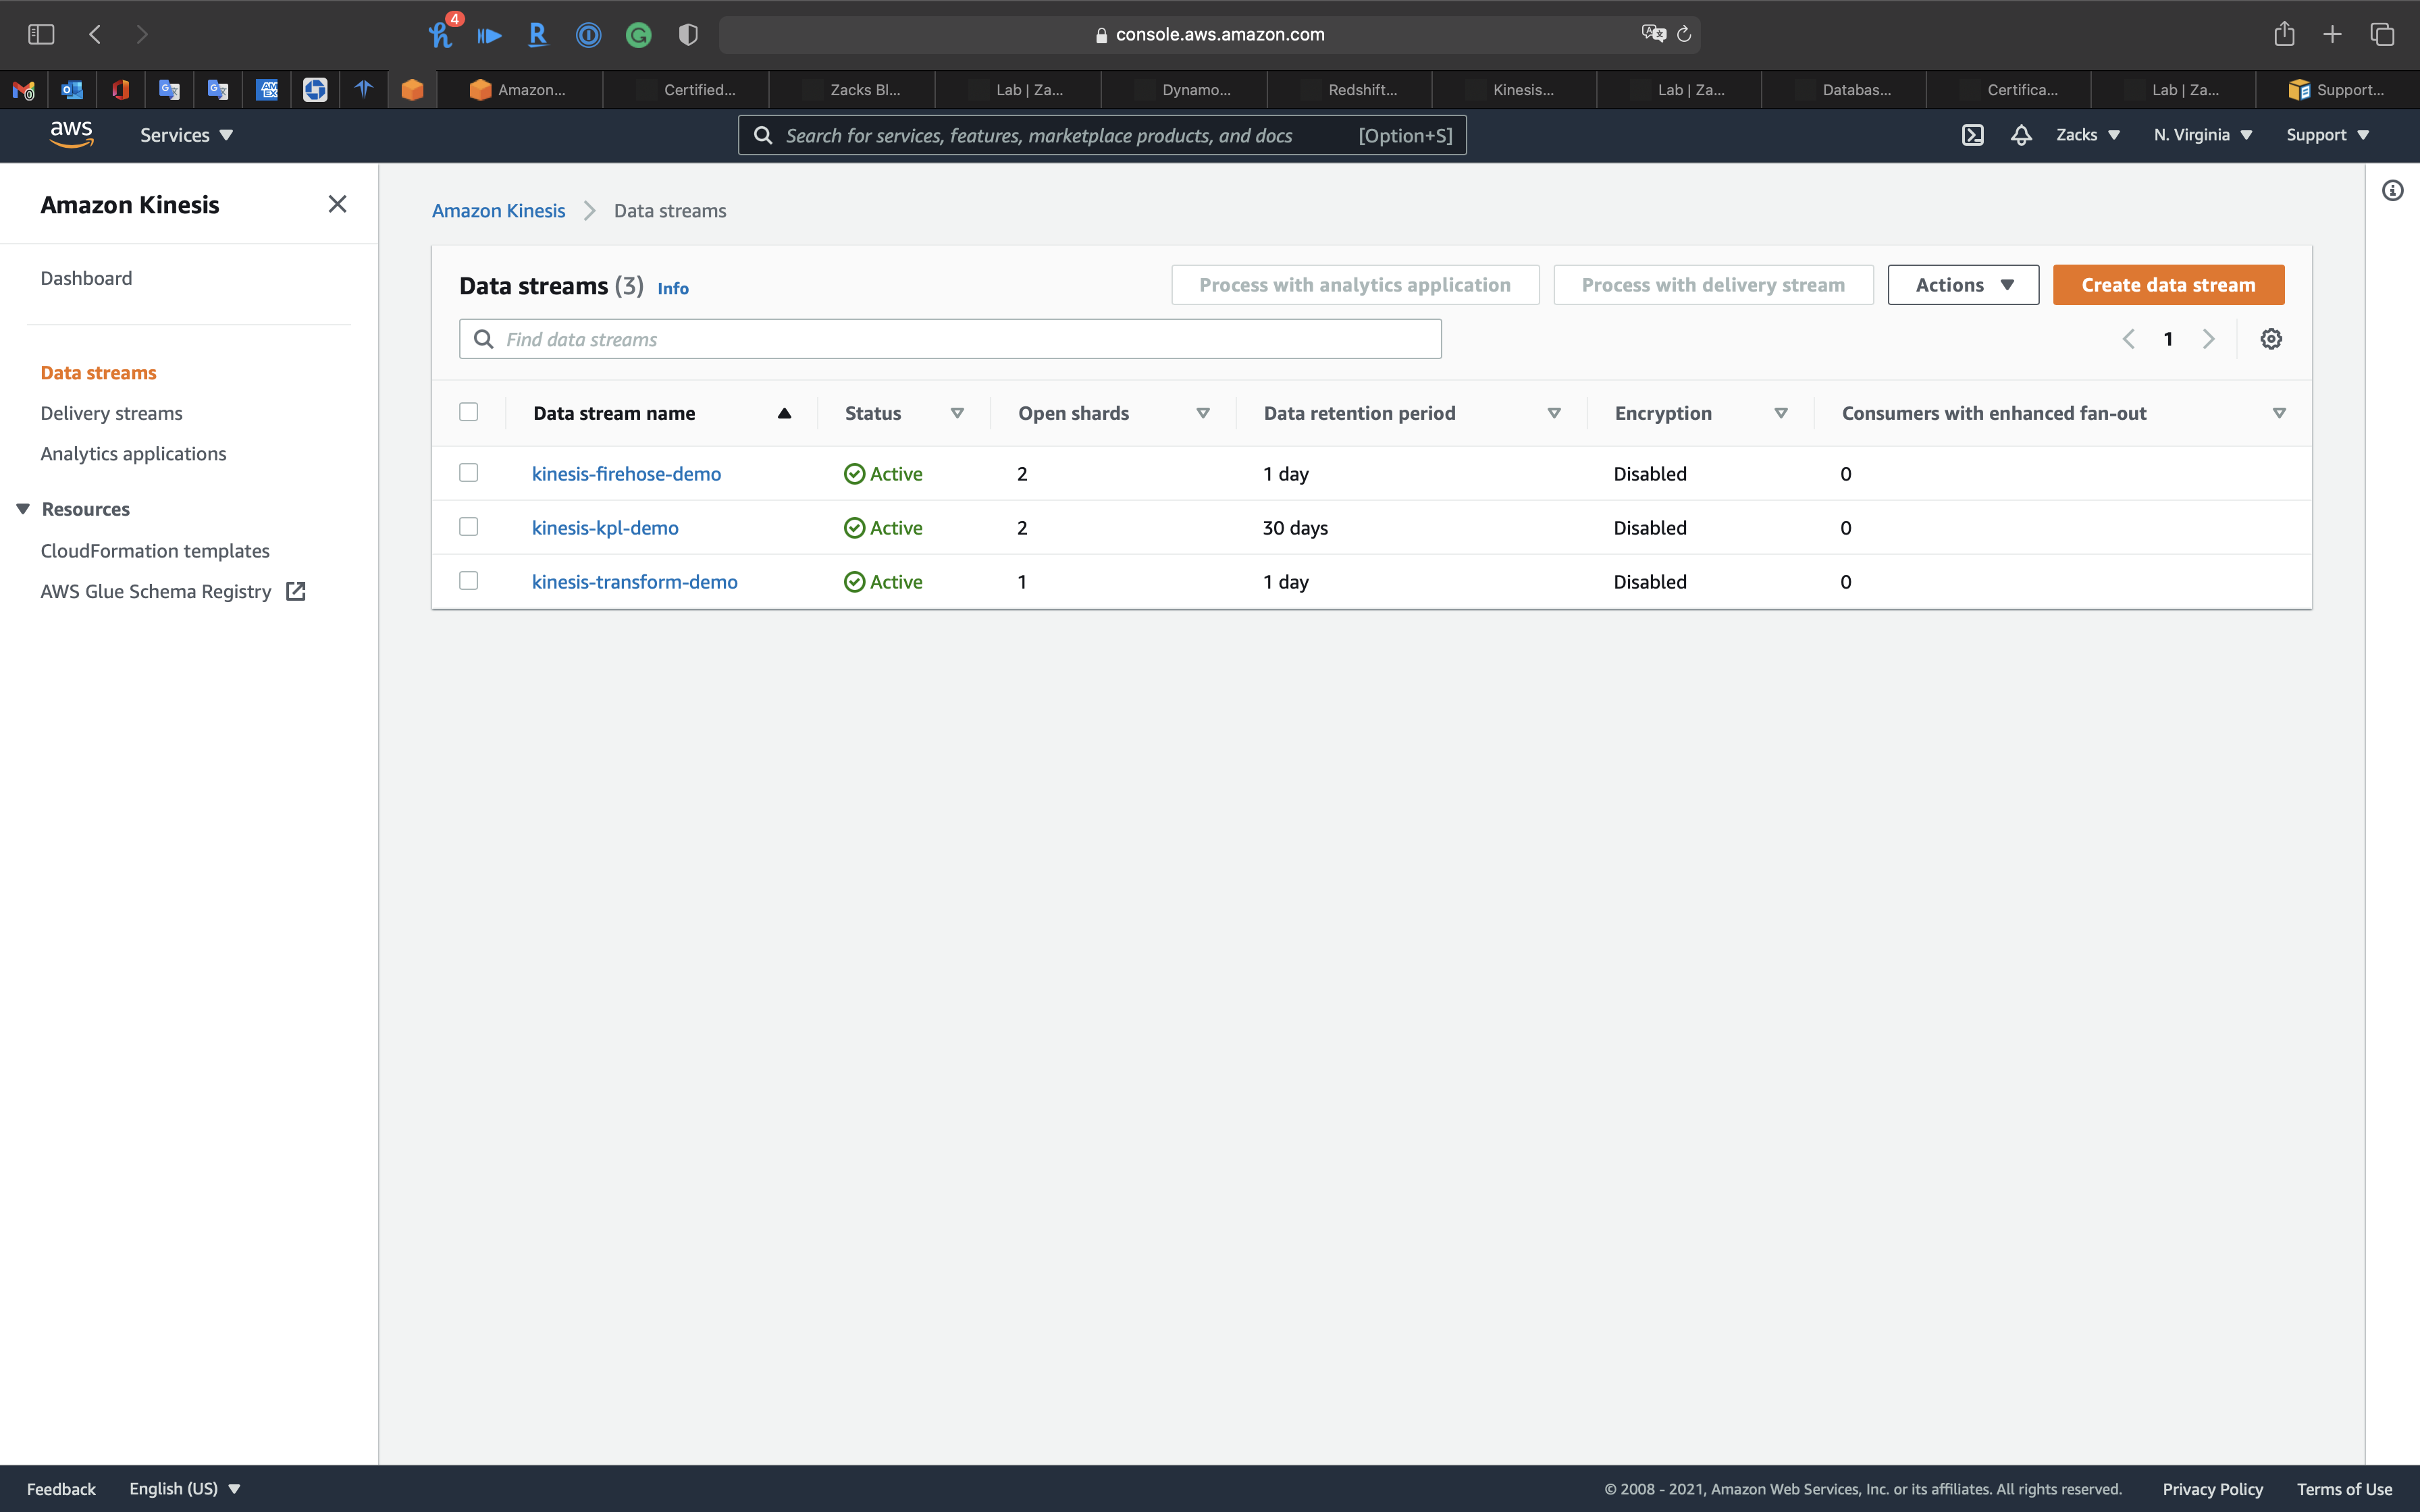Select the kinesis-firehose-demo checkbox
This screenshot has height=1512, width=2420.
[x=468, y=473]
